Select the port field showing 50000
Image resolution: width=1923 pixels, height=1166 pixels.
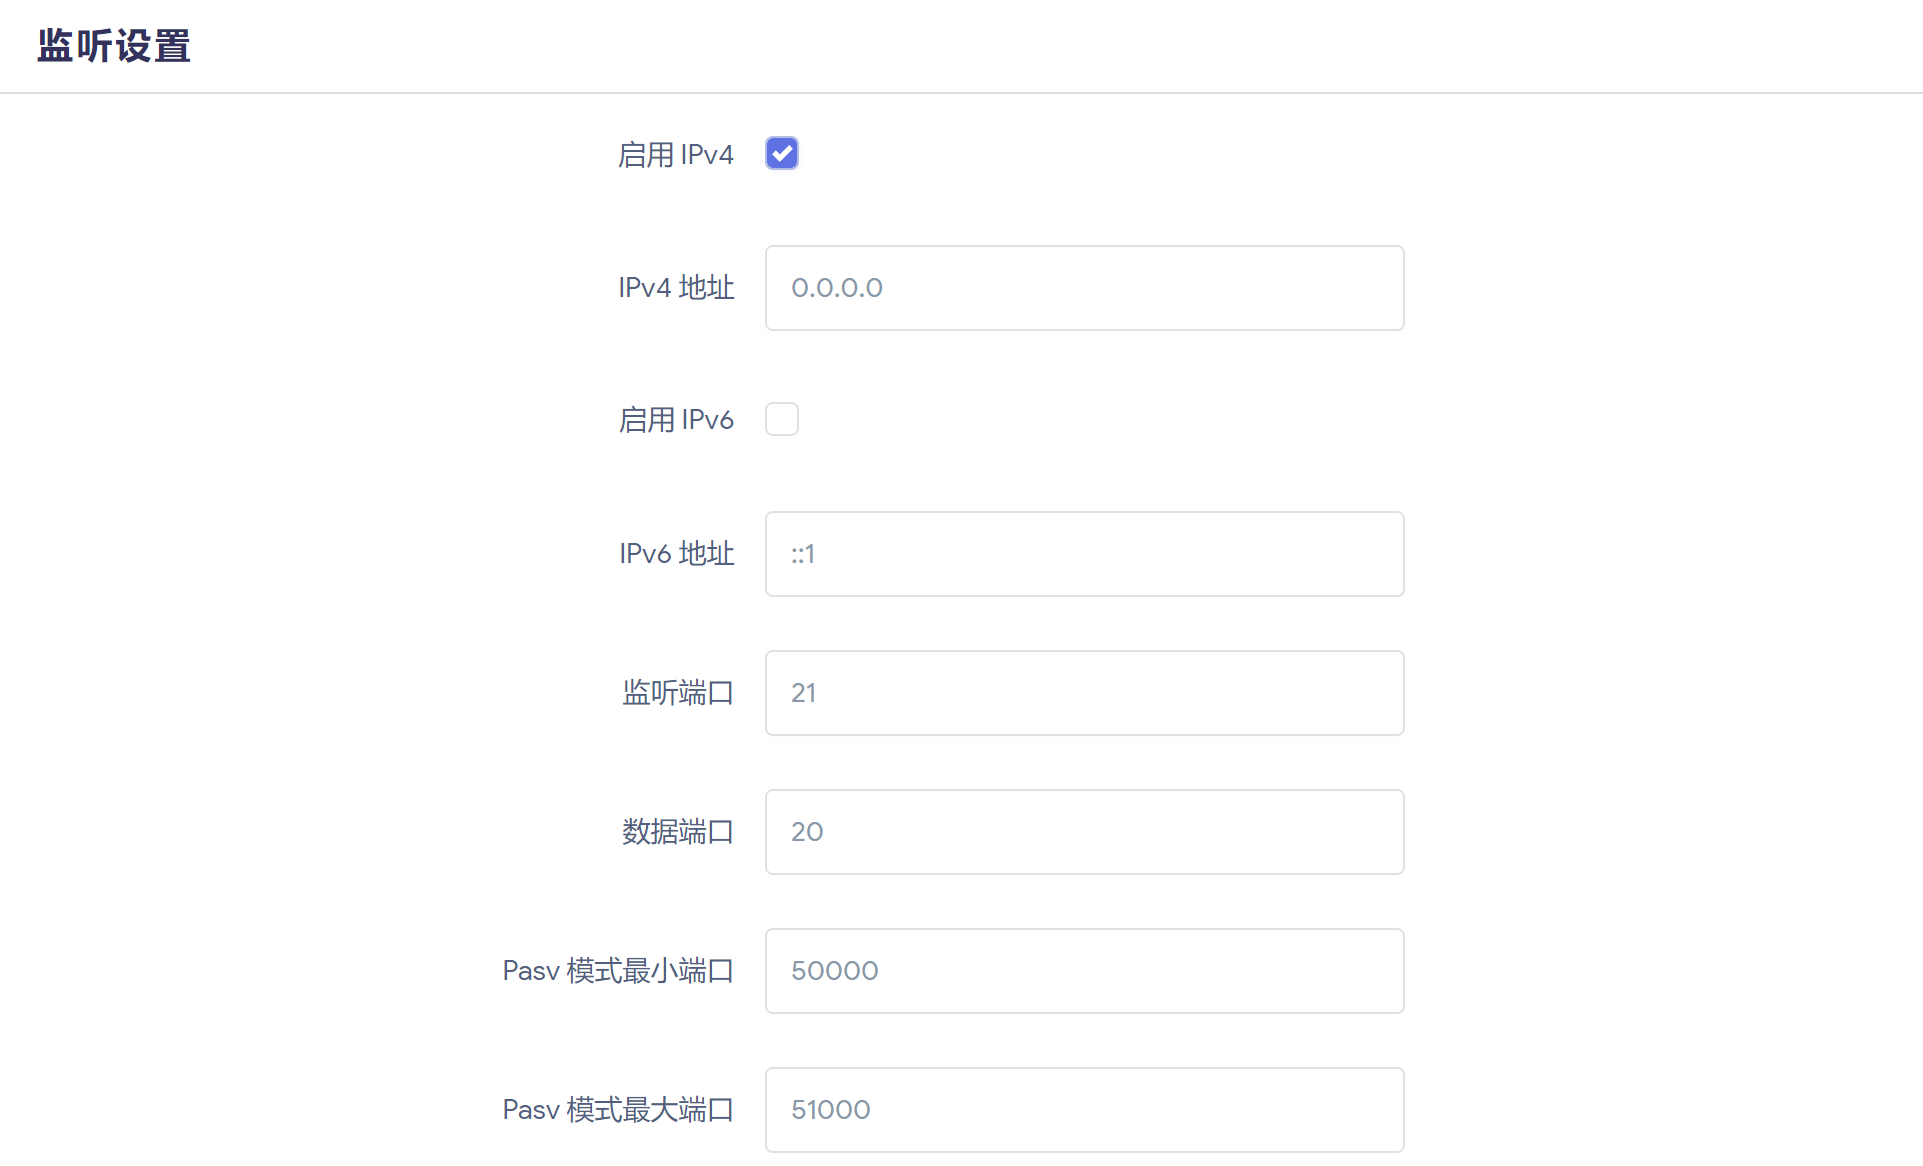pyautogui.click(x=1083, y=970)
